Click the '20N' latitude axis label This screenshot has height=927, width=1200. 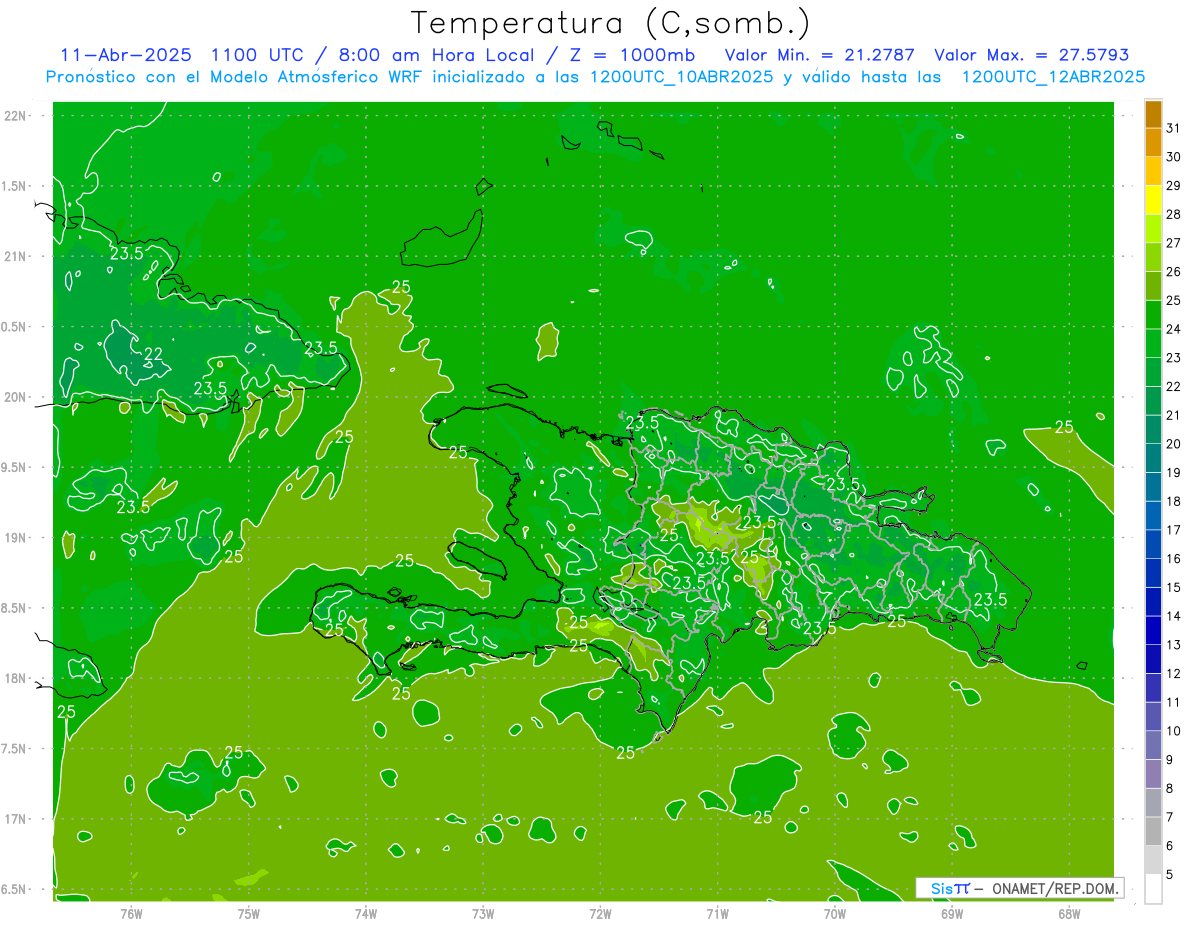click(x=15, y=397)
